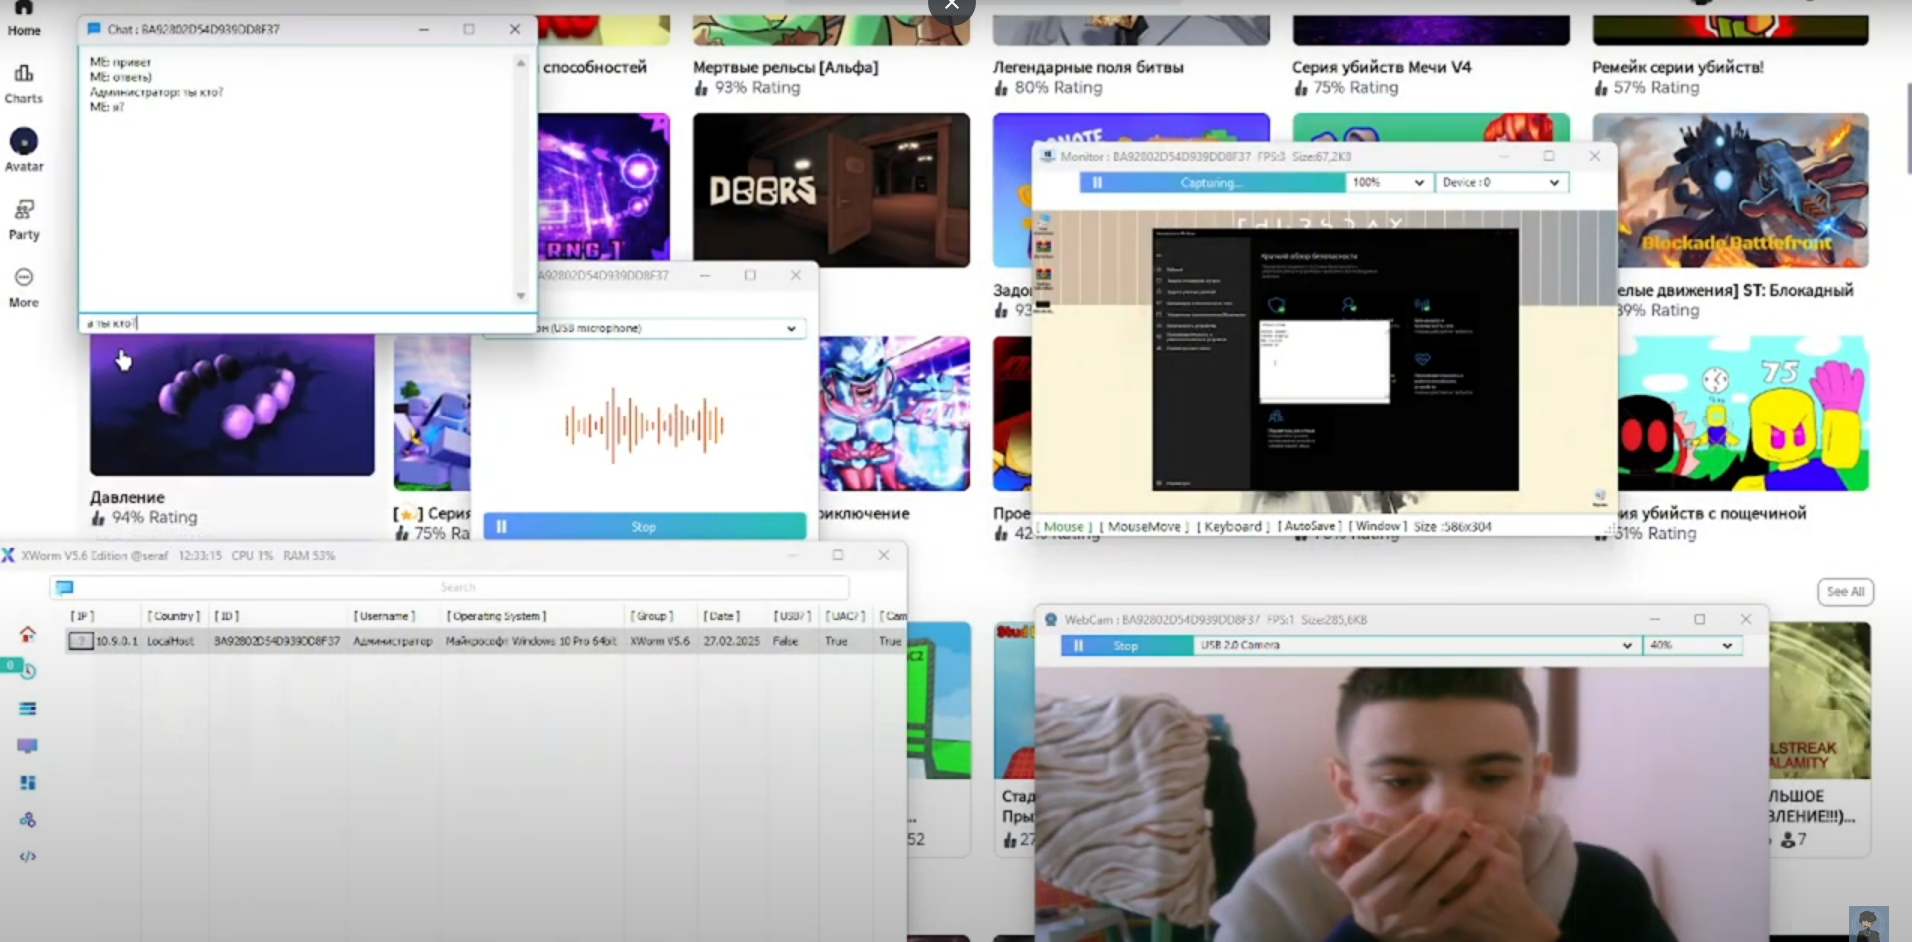Click the [ ID ] column header
This screenshot has width=1912, height=942.
[227, 616]
